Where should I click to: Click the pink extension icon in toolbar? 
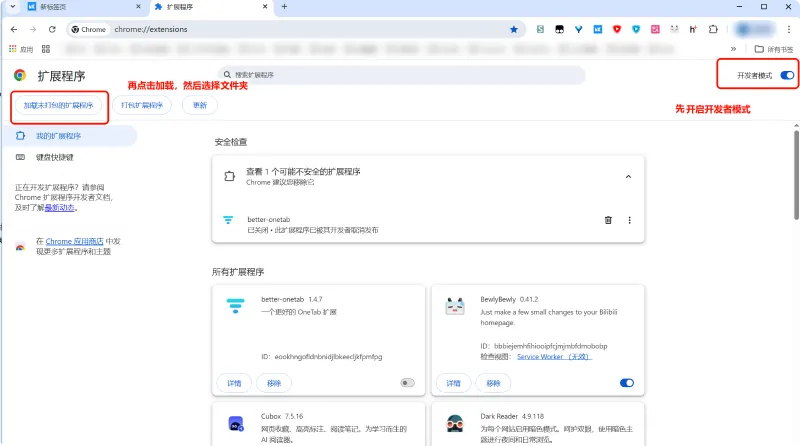[x=655, y=30]
